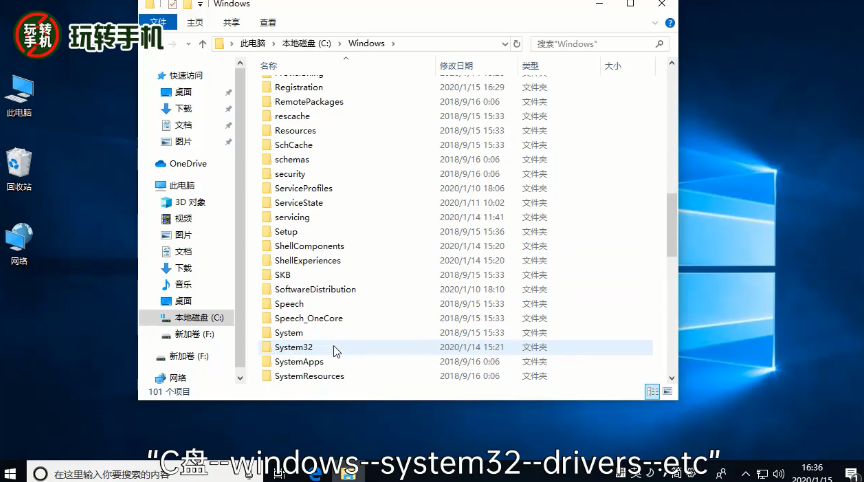Select the Resources folder

click(x=295, y=131)
